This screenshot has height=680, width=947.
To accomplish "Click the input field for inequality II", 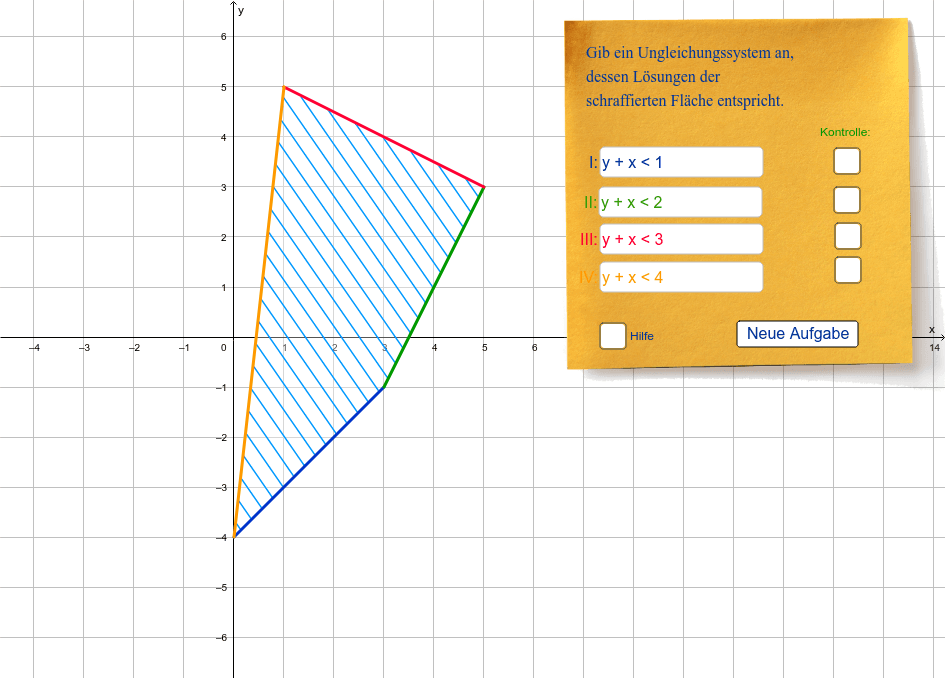I will click(681, 202).
